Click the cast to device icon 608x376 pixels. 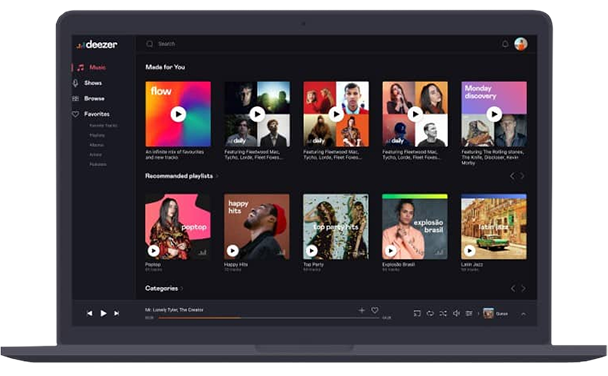point(417,313)
